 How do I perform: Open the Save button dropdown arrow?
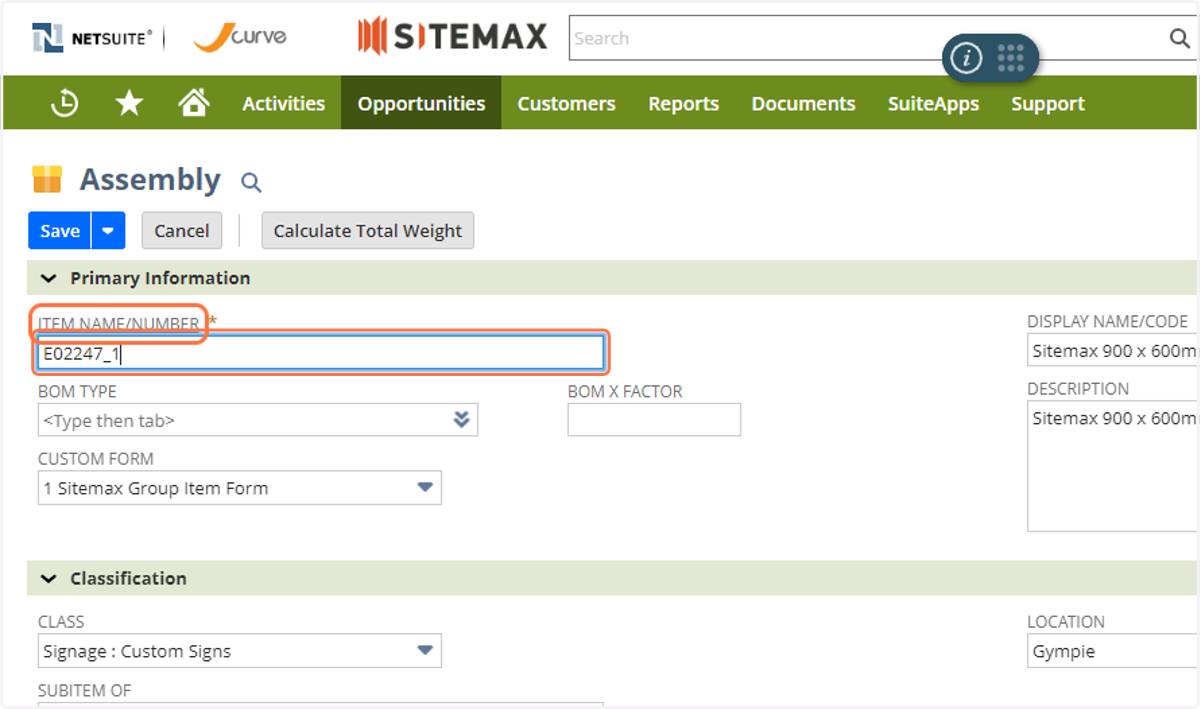click(108, 230)
